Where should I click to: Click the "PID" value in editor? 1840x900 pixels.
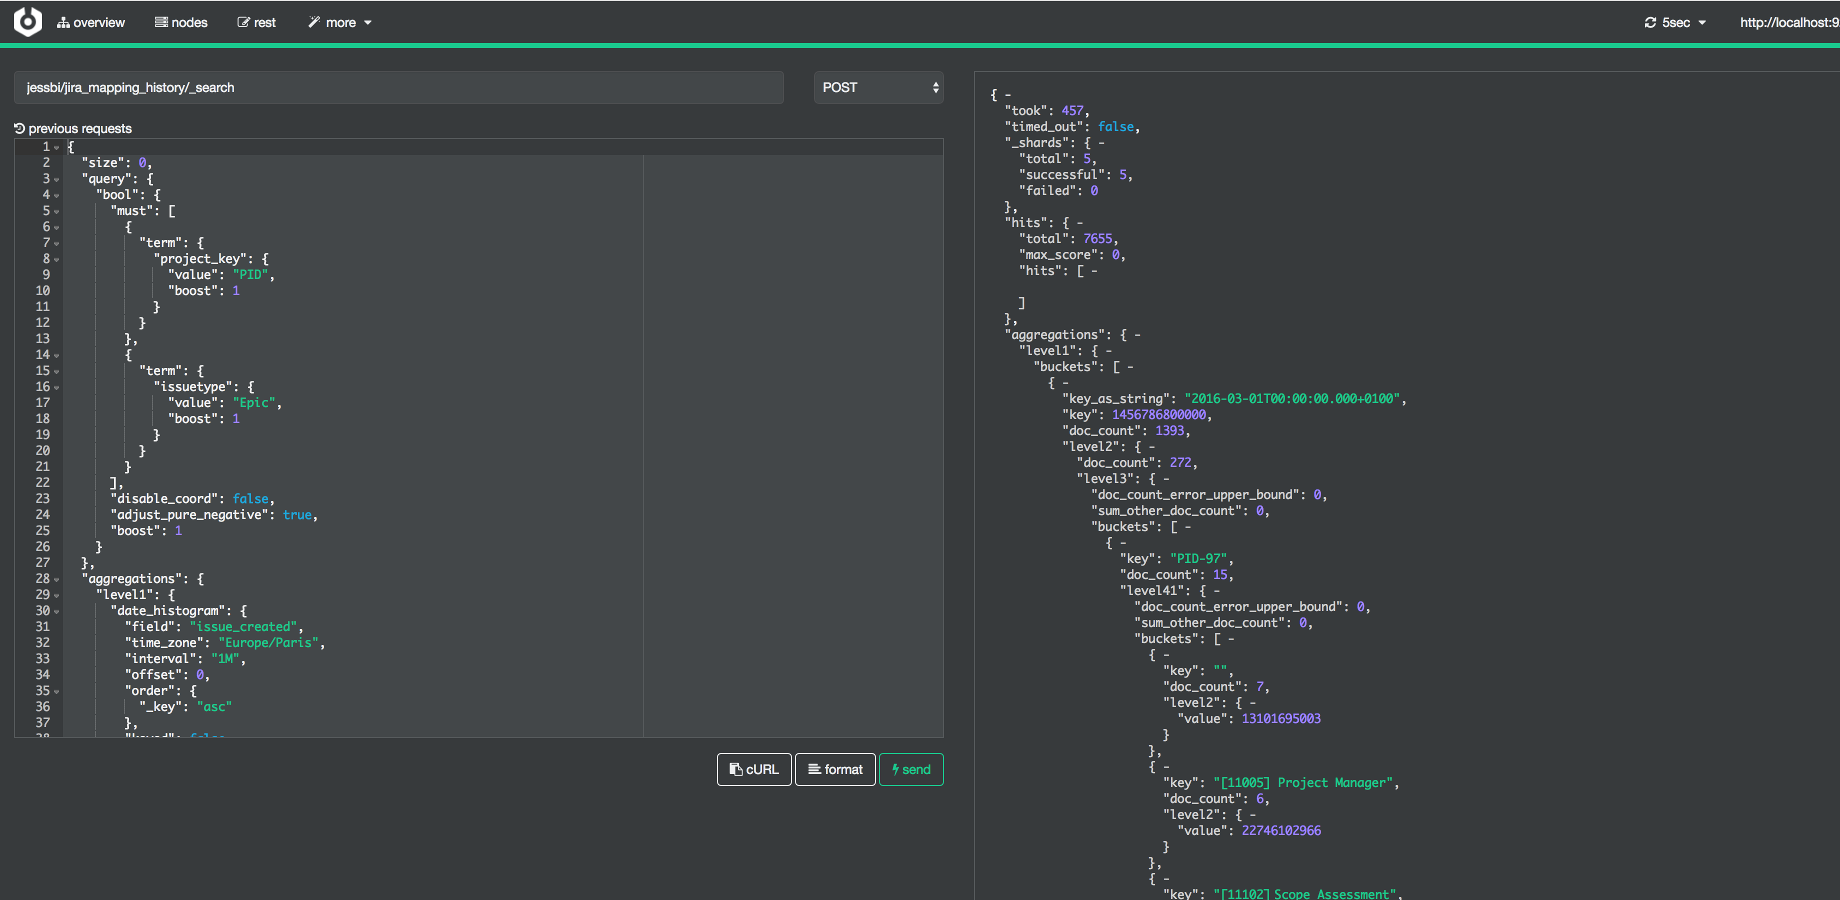point(251,275)
